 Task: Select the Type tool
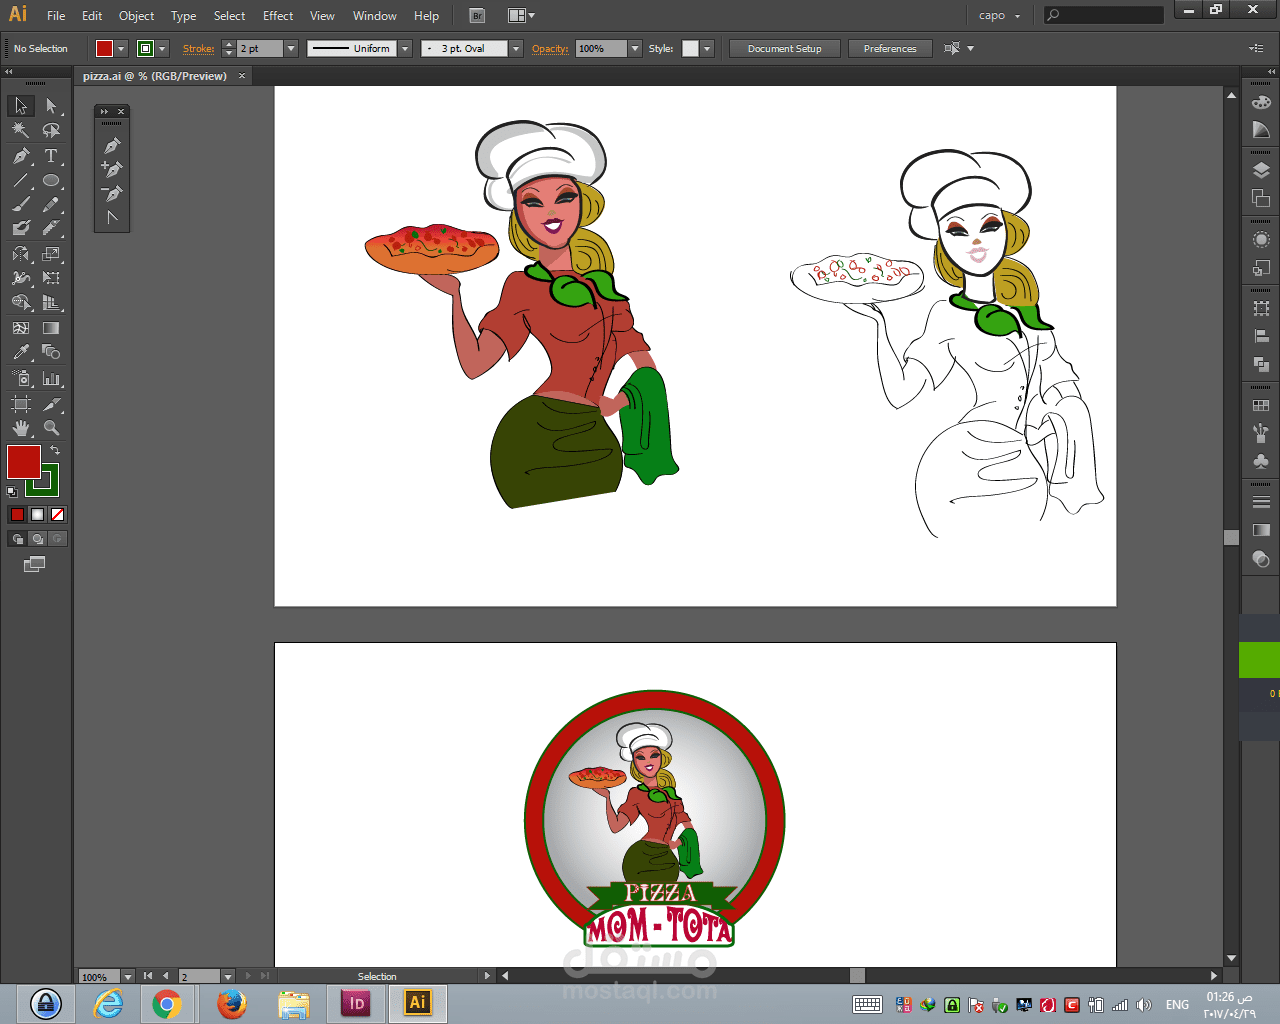(51, 156)
